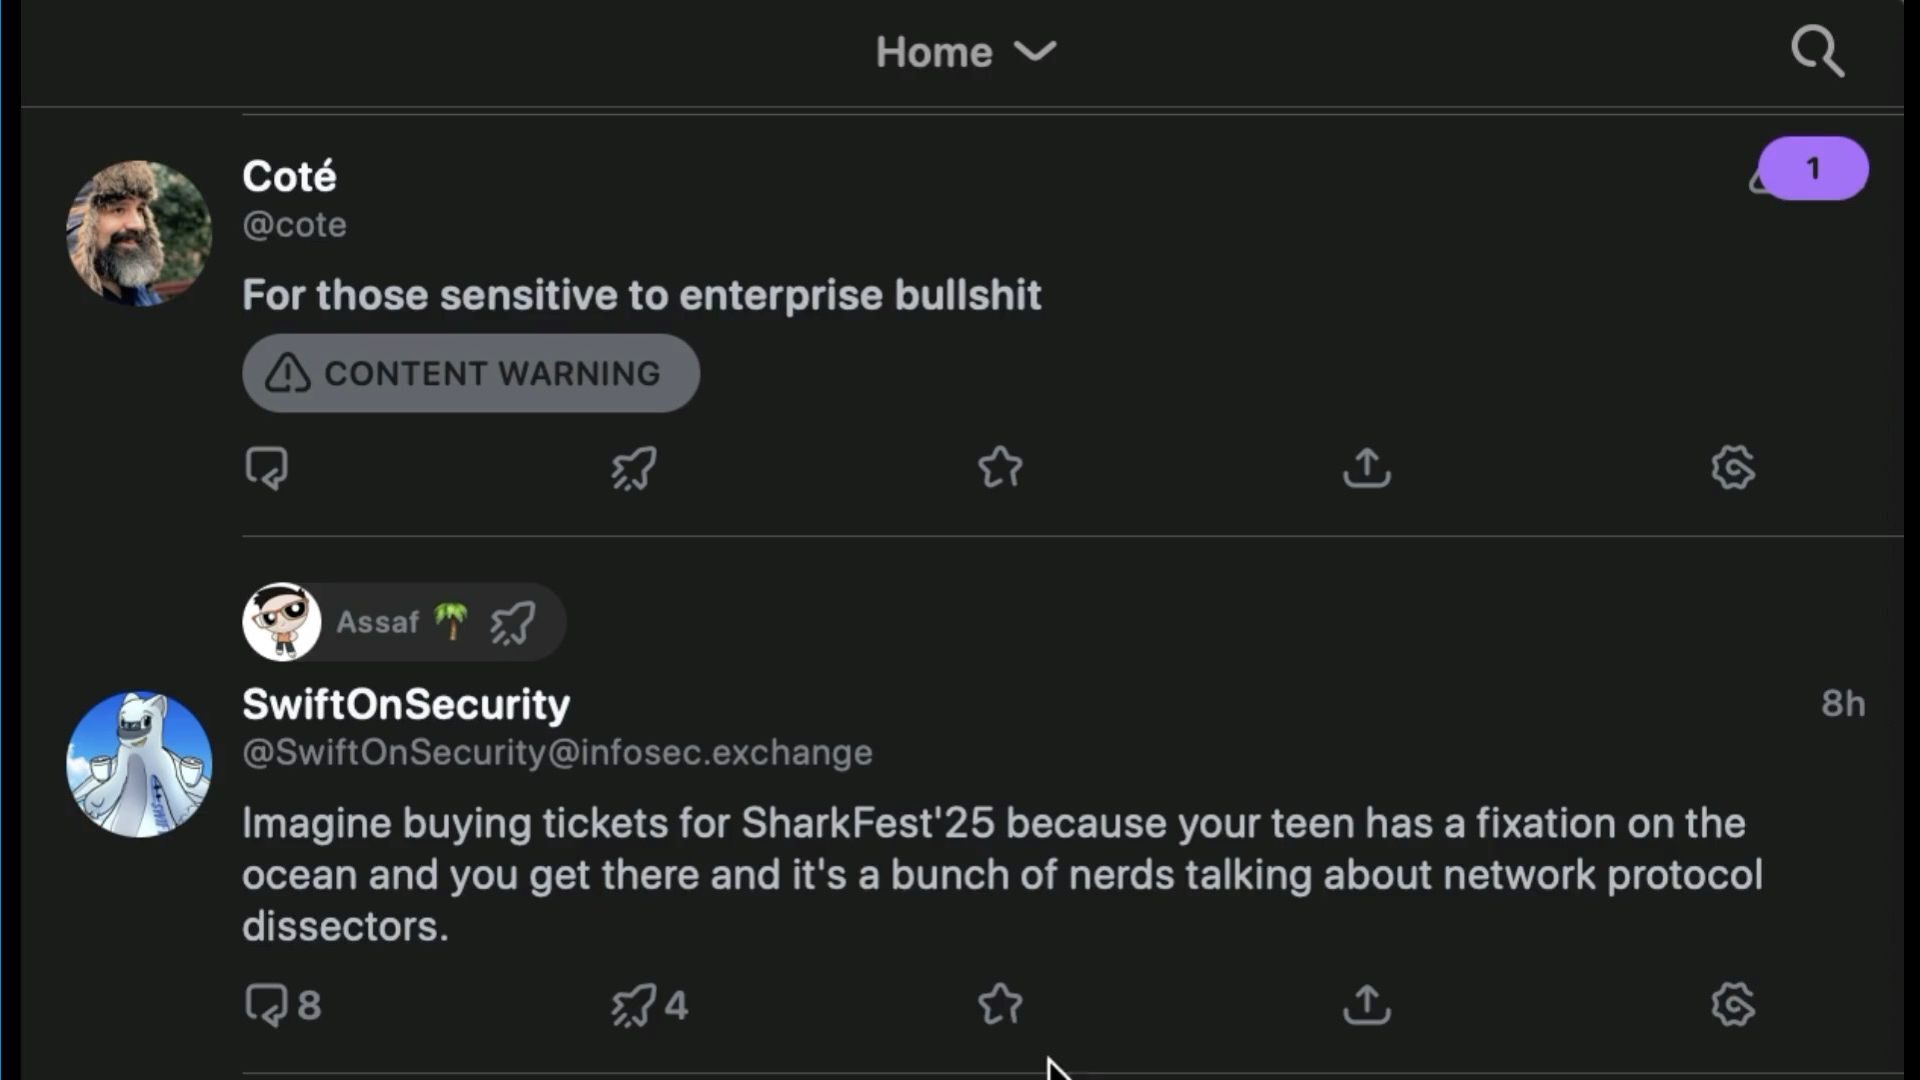Screen dimensions: 1920x1080
Task: Boost Coté's post with rocket icon
Action: pyautogui.click(x=634, y=468)
